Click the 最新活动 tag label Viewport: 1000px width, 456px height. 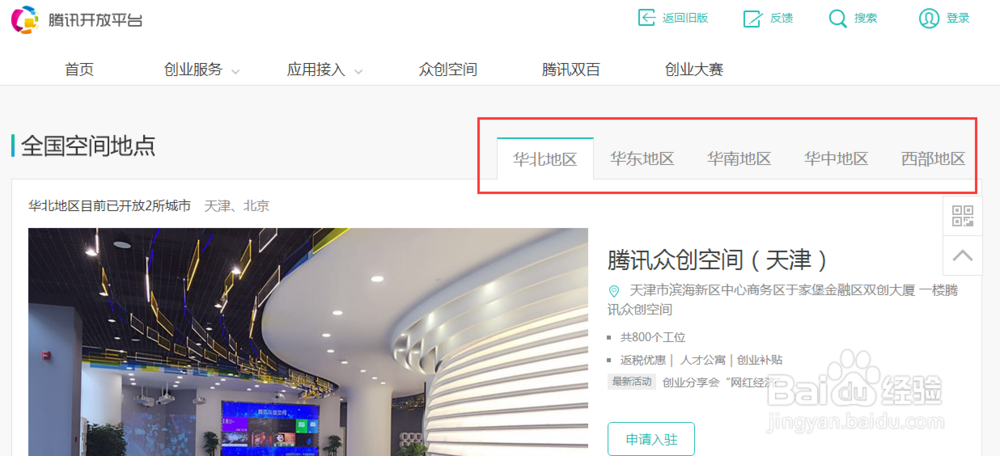click(x=632, y=382)
